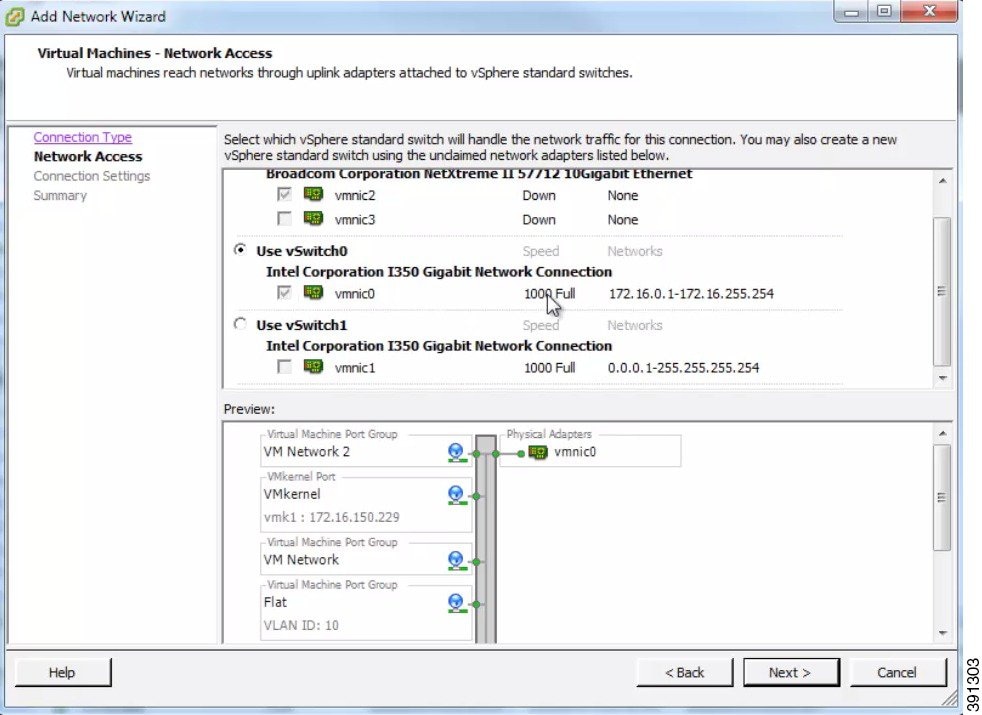Screen dimensions: 982x715
Task: Click the vmnic2 network adapter icon
Action: pyautogui.click(x=313, y=195)
